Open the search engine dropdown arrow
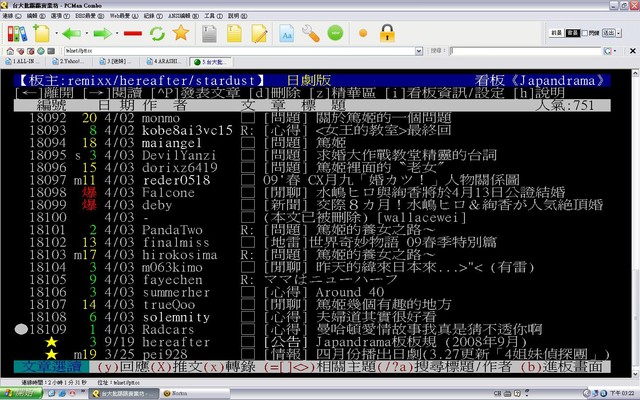This screenshot has width=640, height=400. pyautogui.click(x=615, y=51)
